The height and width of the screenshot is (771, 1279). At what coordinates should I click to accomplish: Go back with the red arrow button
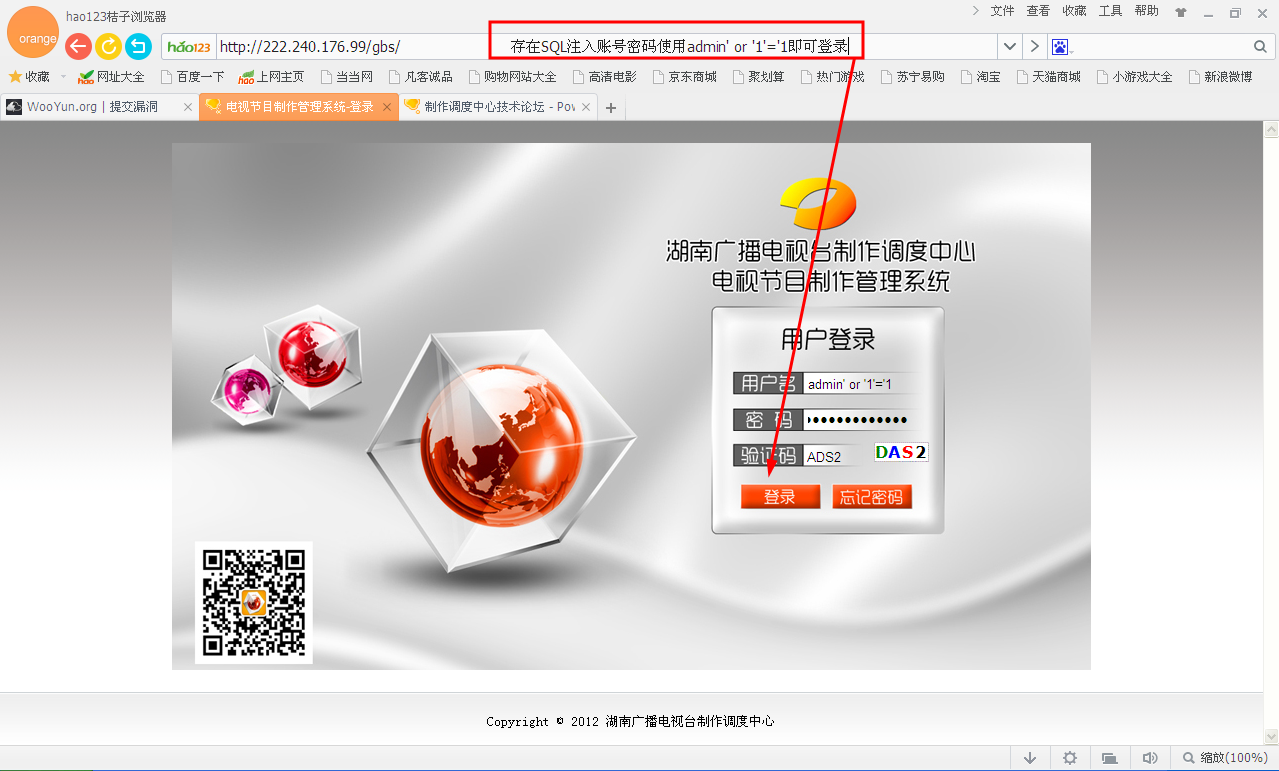pyautogui.click(x=78, y=46)
